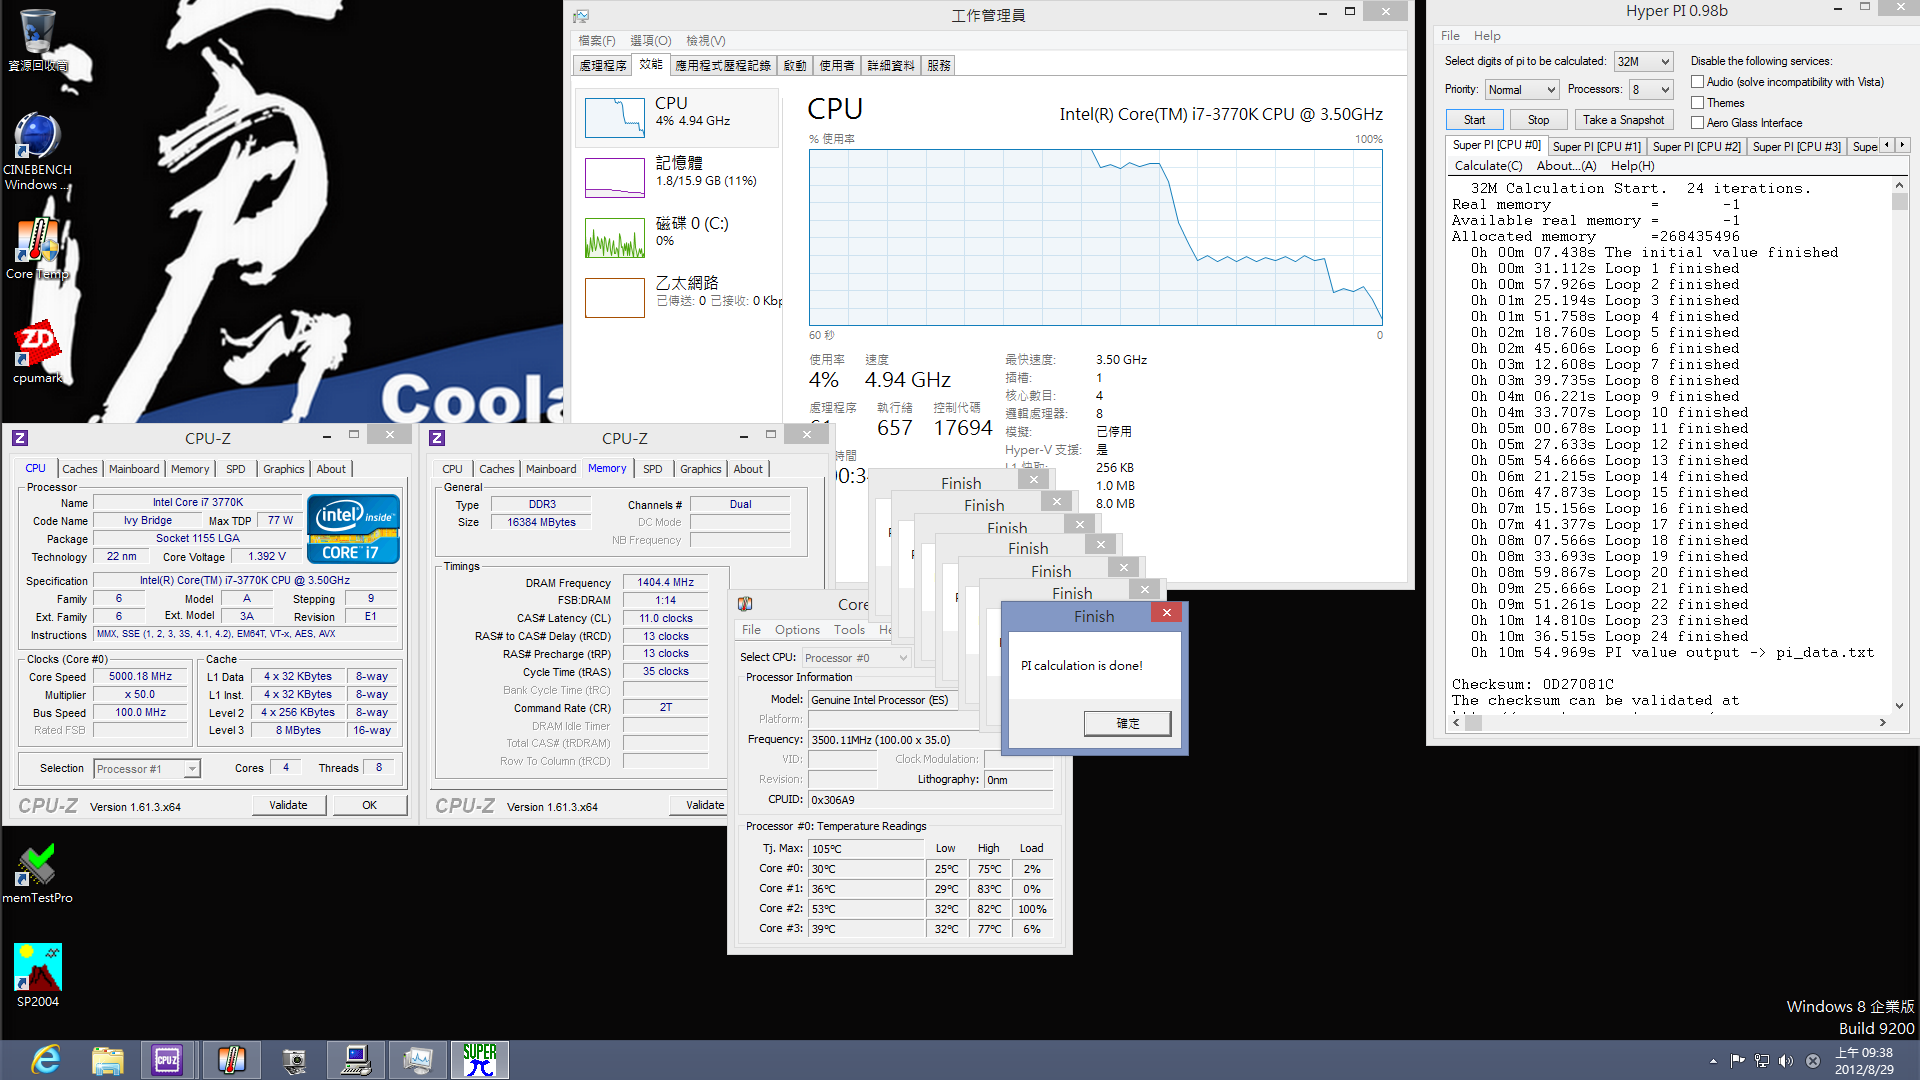This screenshot has height=1080, width=1920.
Task: Open File Explorer from taskbar
Action: 107,1060
